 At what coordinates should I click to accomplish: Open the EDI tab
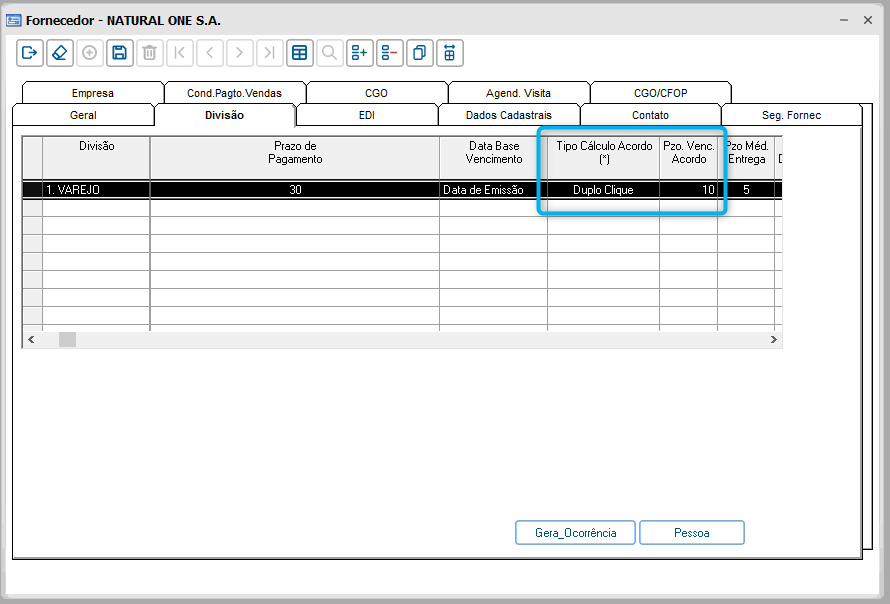click(367, 115)
